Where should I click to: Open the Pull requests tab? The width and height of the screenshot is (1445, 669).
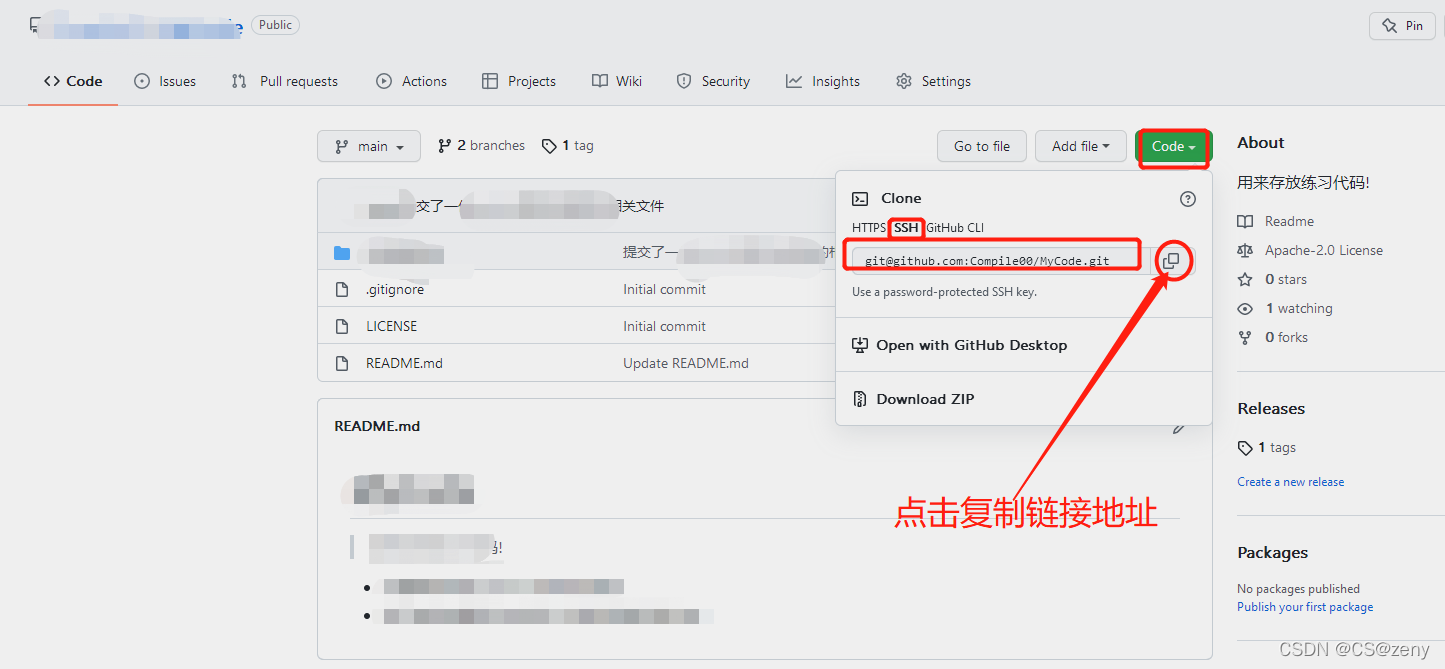click(x=285, y=81)
